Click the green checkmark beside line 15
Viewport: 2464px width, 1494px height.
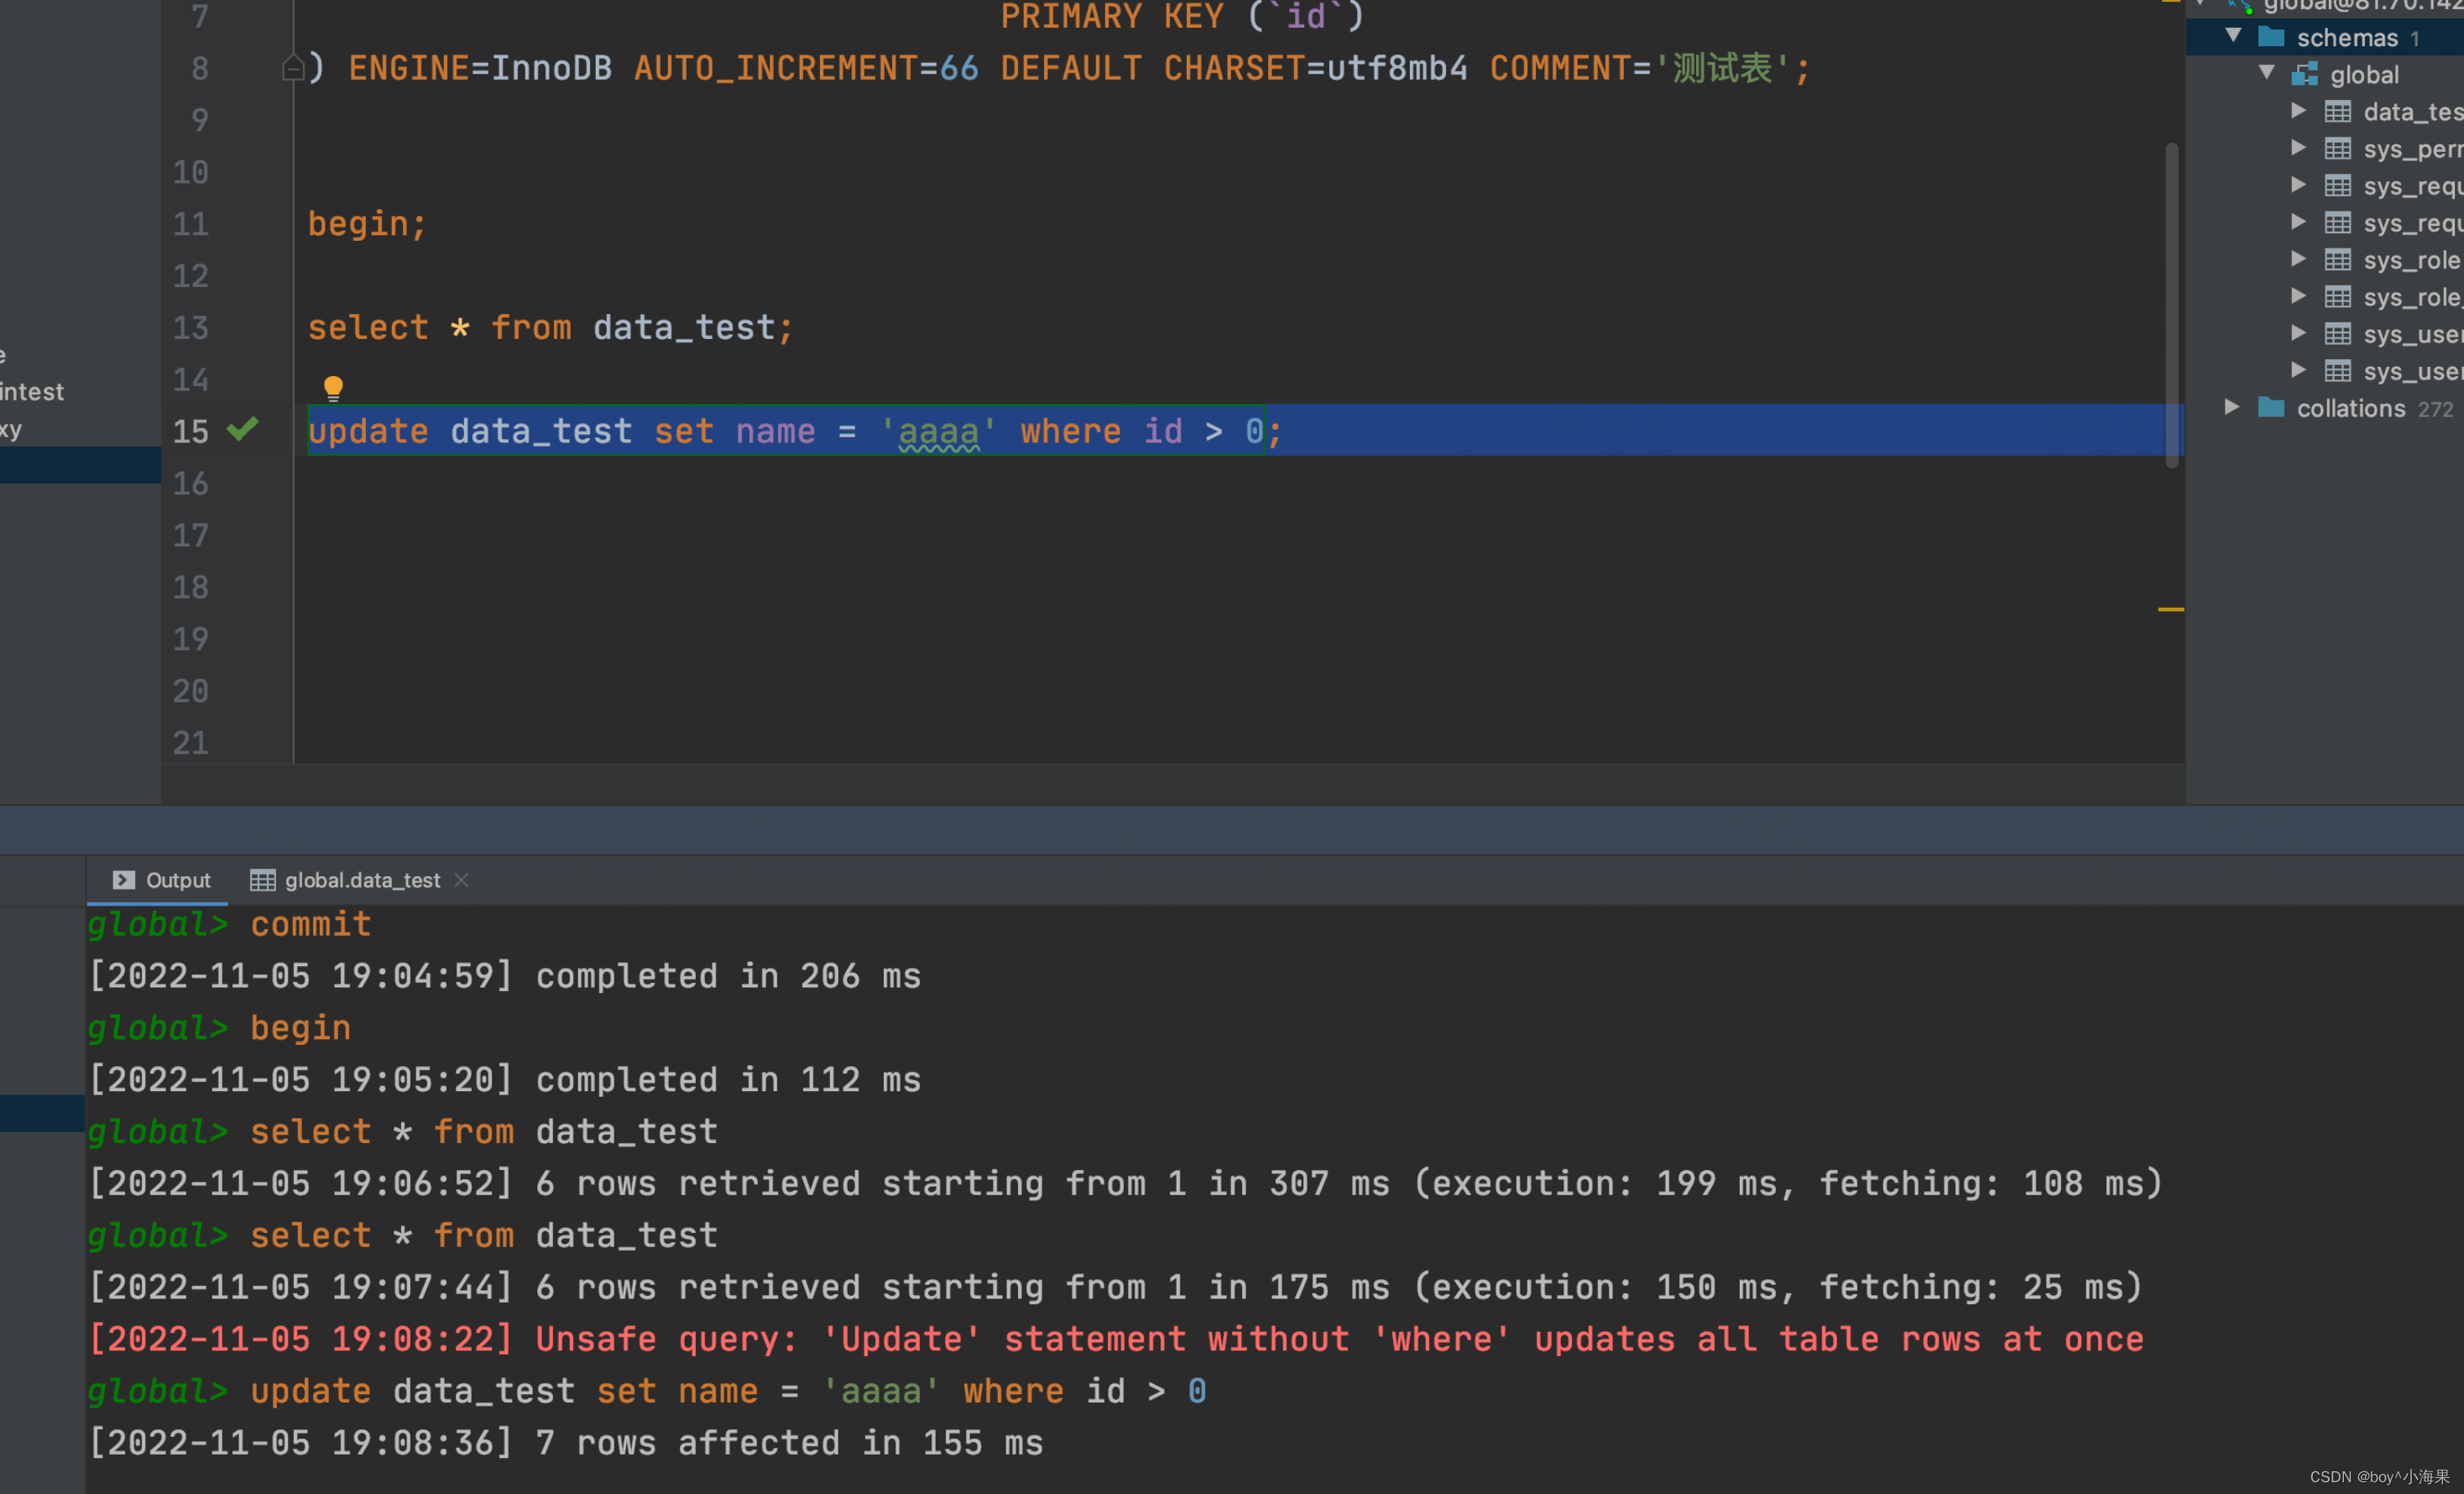pyautogui.click(x=243, y=430)
